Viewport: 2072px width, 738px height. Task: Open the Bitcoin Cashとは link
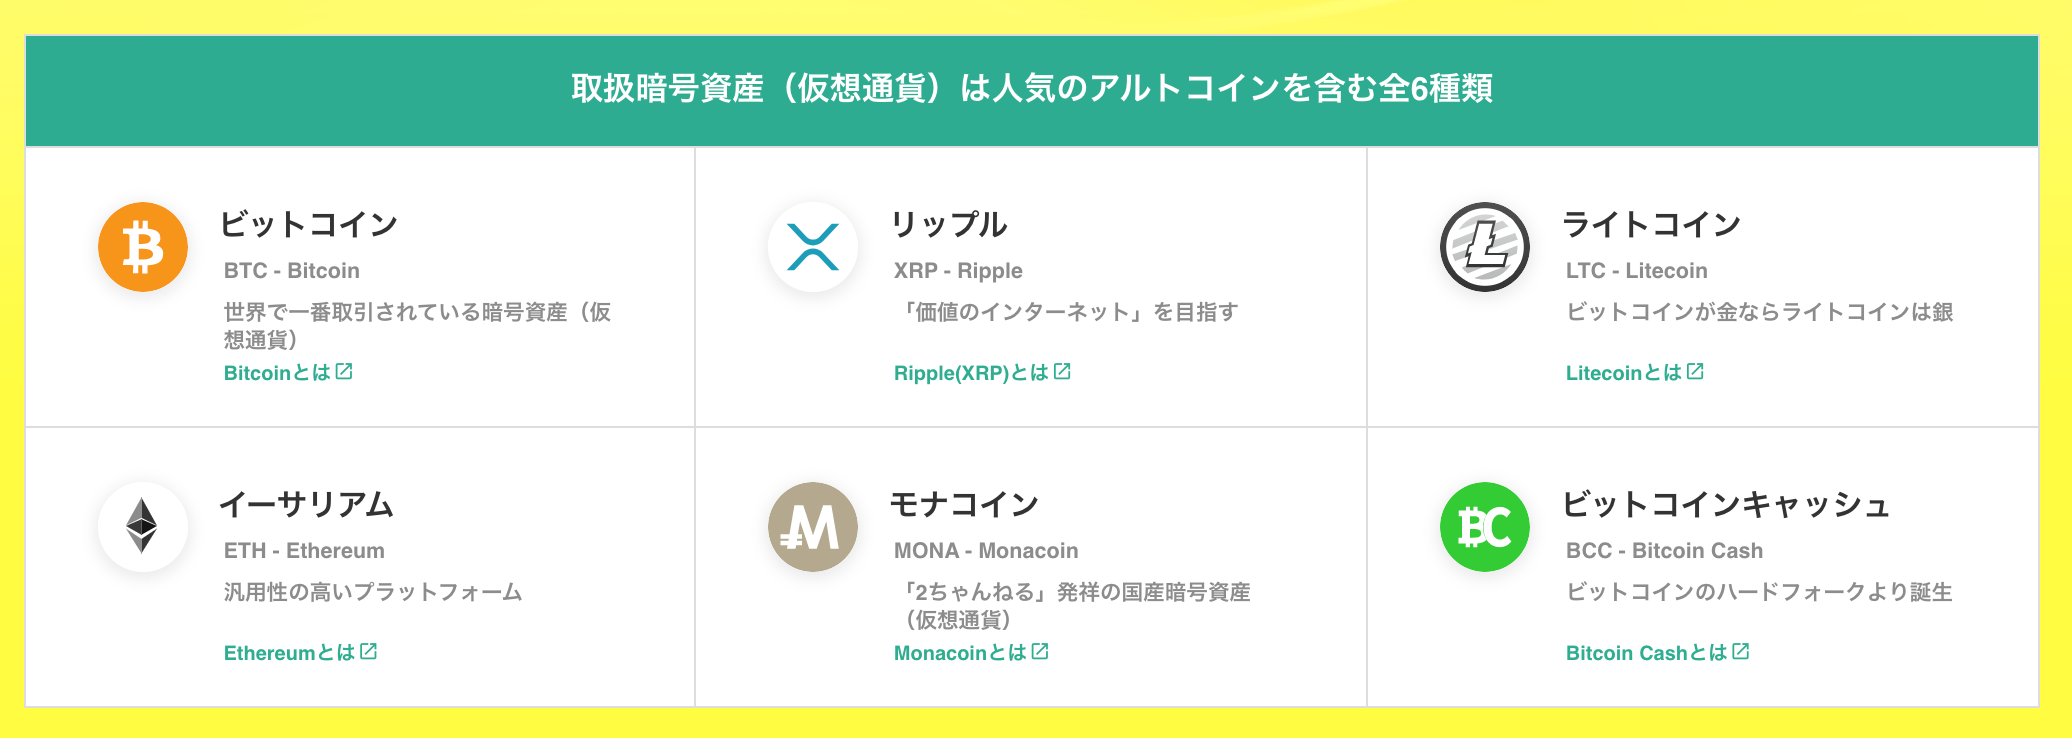(1645, 653)
